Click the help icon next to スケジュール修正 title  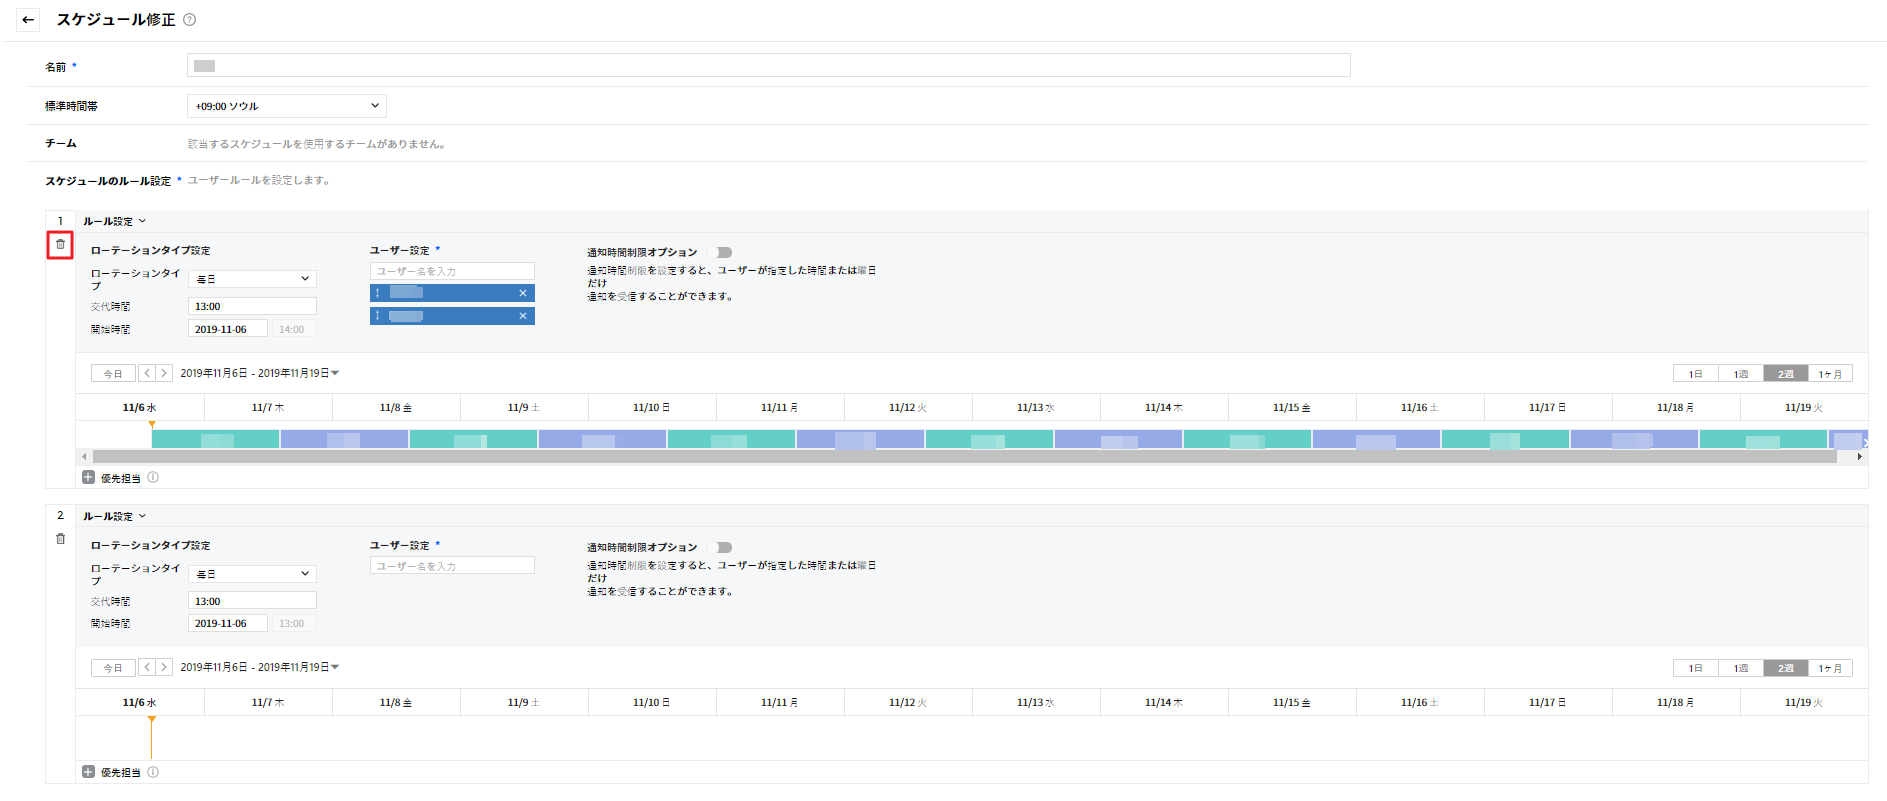click(x=190, y=20)
